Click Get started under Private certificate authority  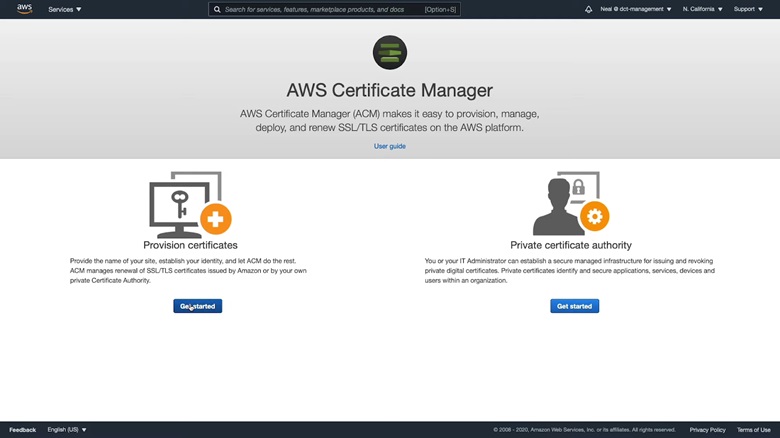coord(575,306)
